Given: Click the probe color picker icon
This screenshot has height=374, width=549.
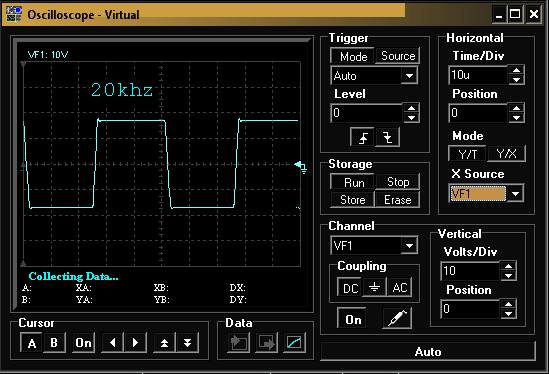Looking at the screenshot, I should (x=397, y=318).
